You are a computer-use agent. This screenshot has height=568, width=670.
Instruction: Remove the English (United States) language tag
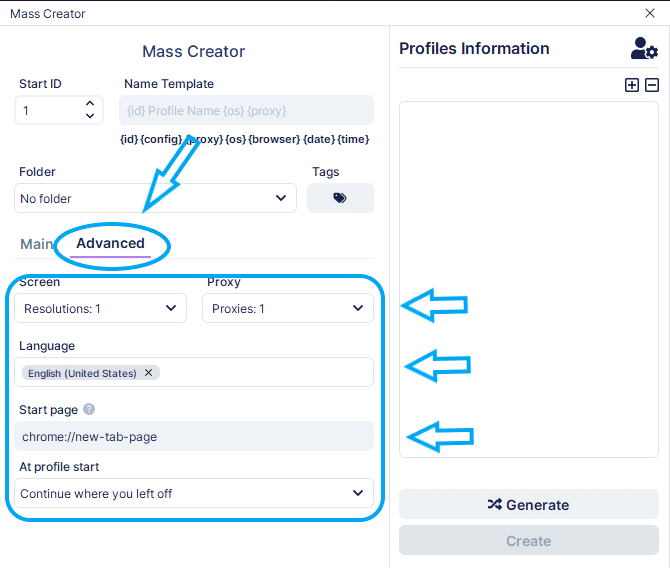tap(149, 373)
